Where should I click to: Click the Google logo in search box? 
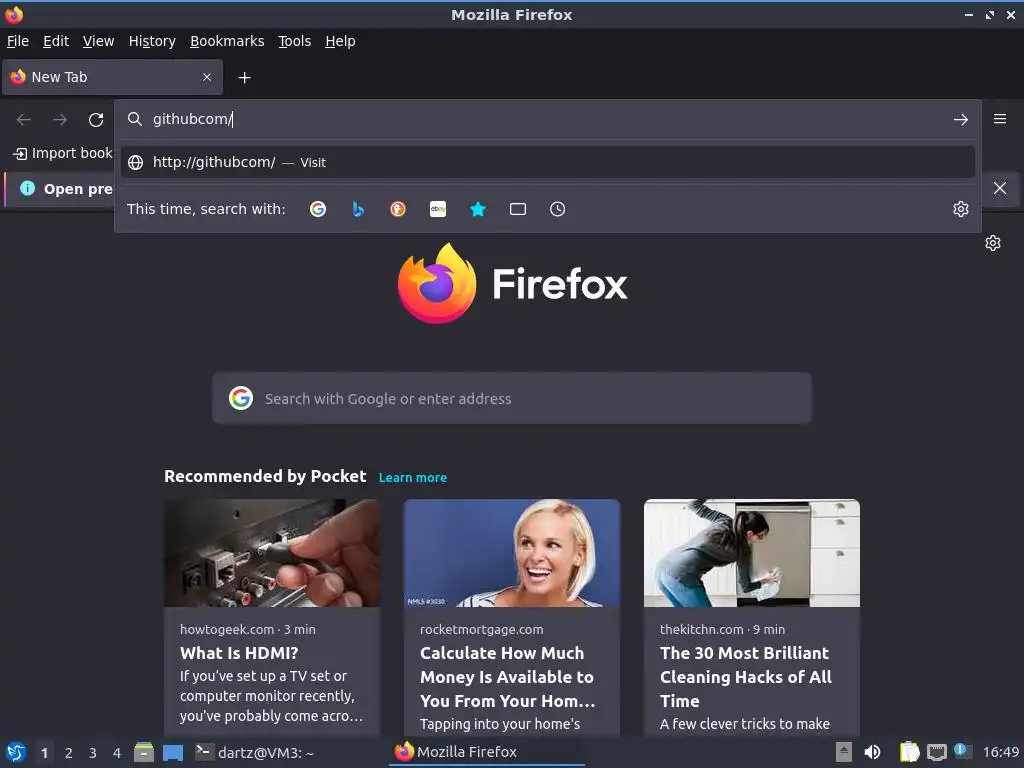click(241, 398)
